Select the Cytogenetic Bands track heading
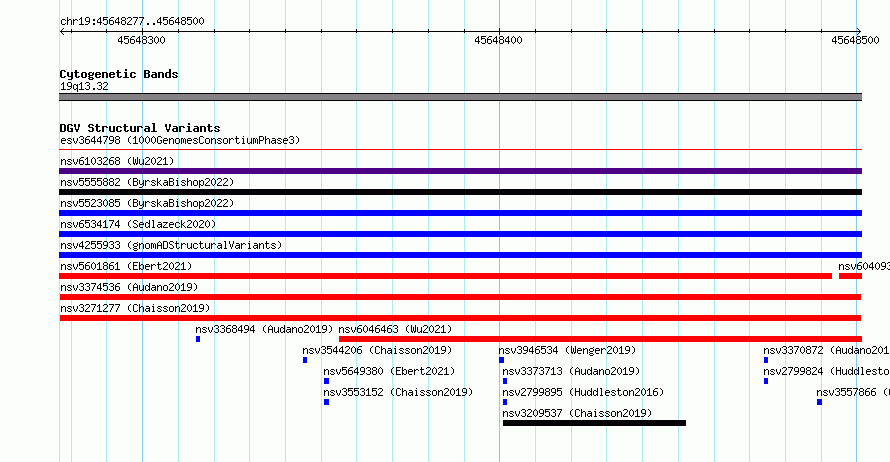890x462 pixels. pos(119,74)
